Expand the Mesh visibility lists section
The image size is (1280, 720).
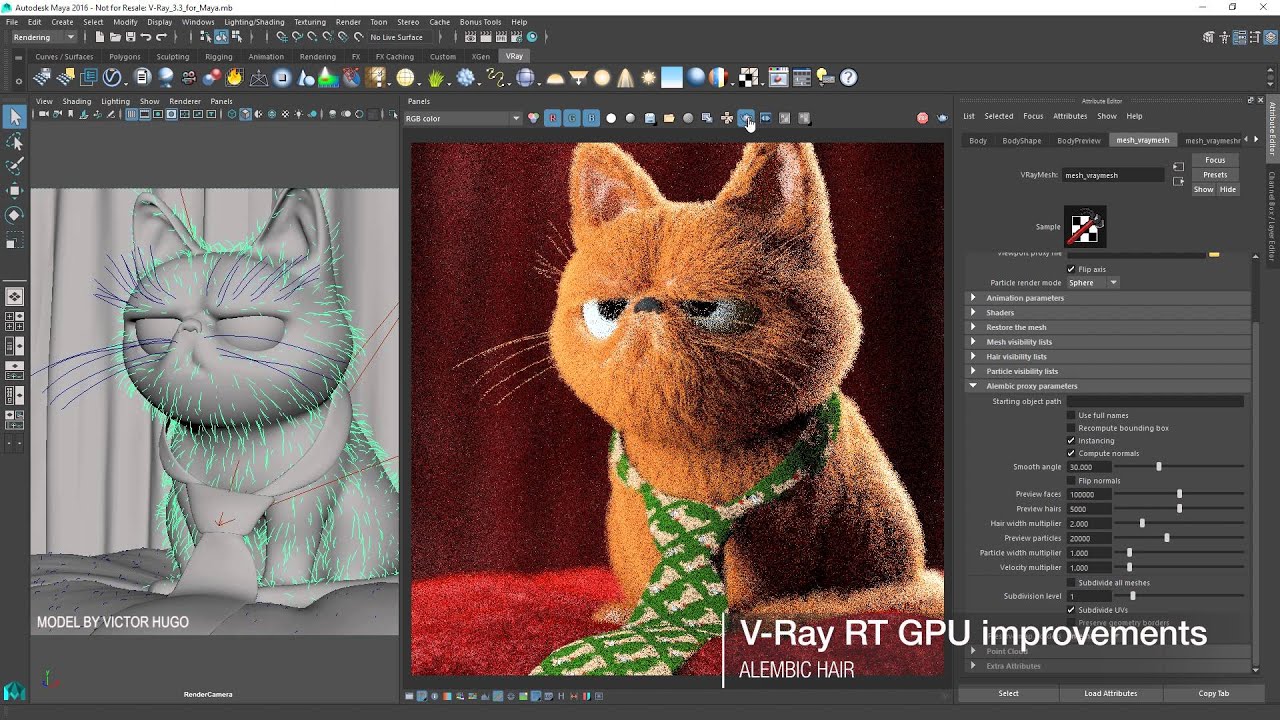point(1108,342)
